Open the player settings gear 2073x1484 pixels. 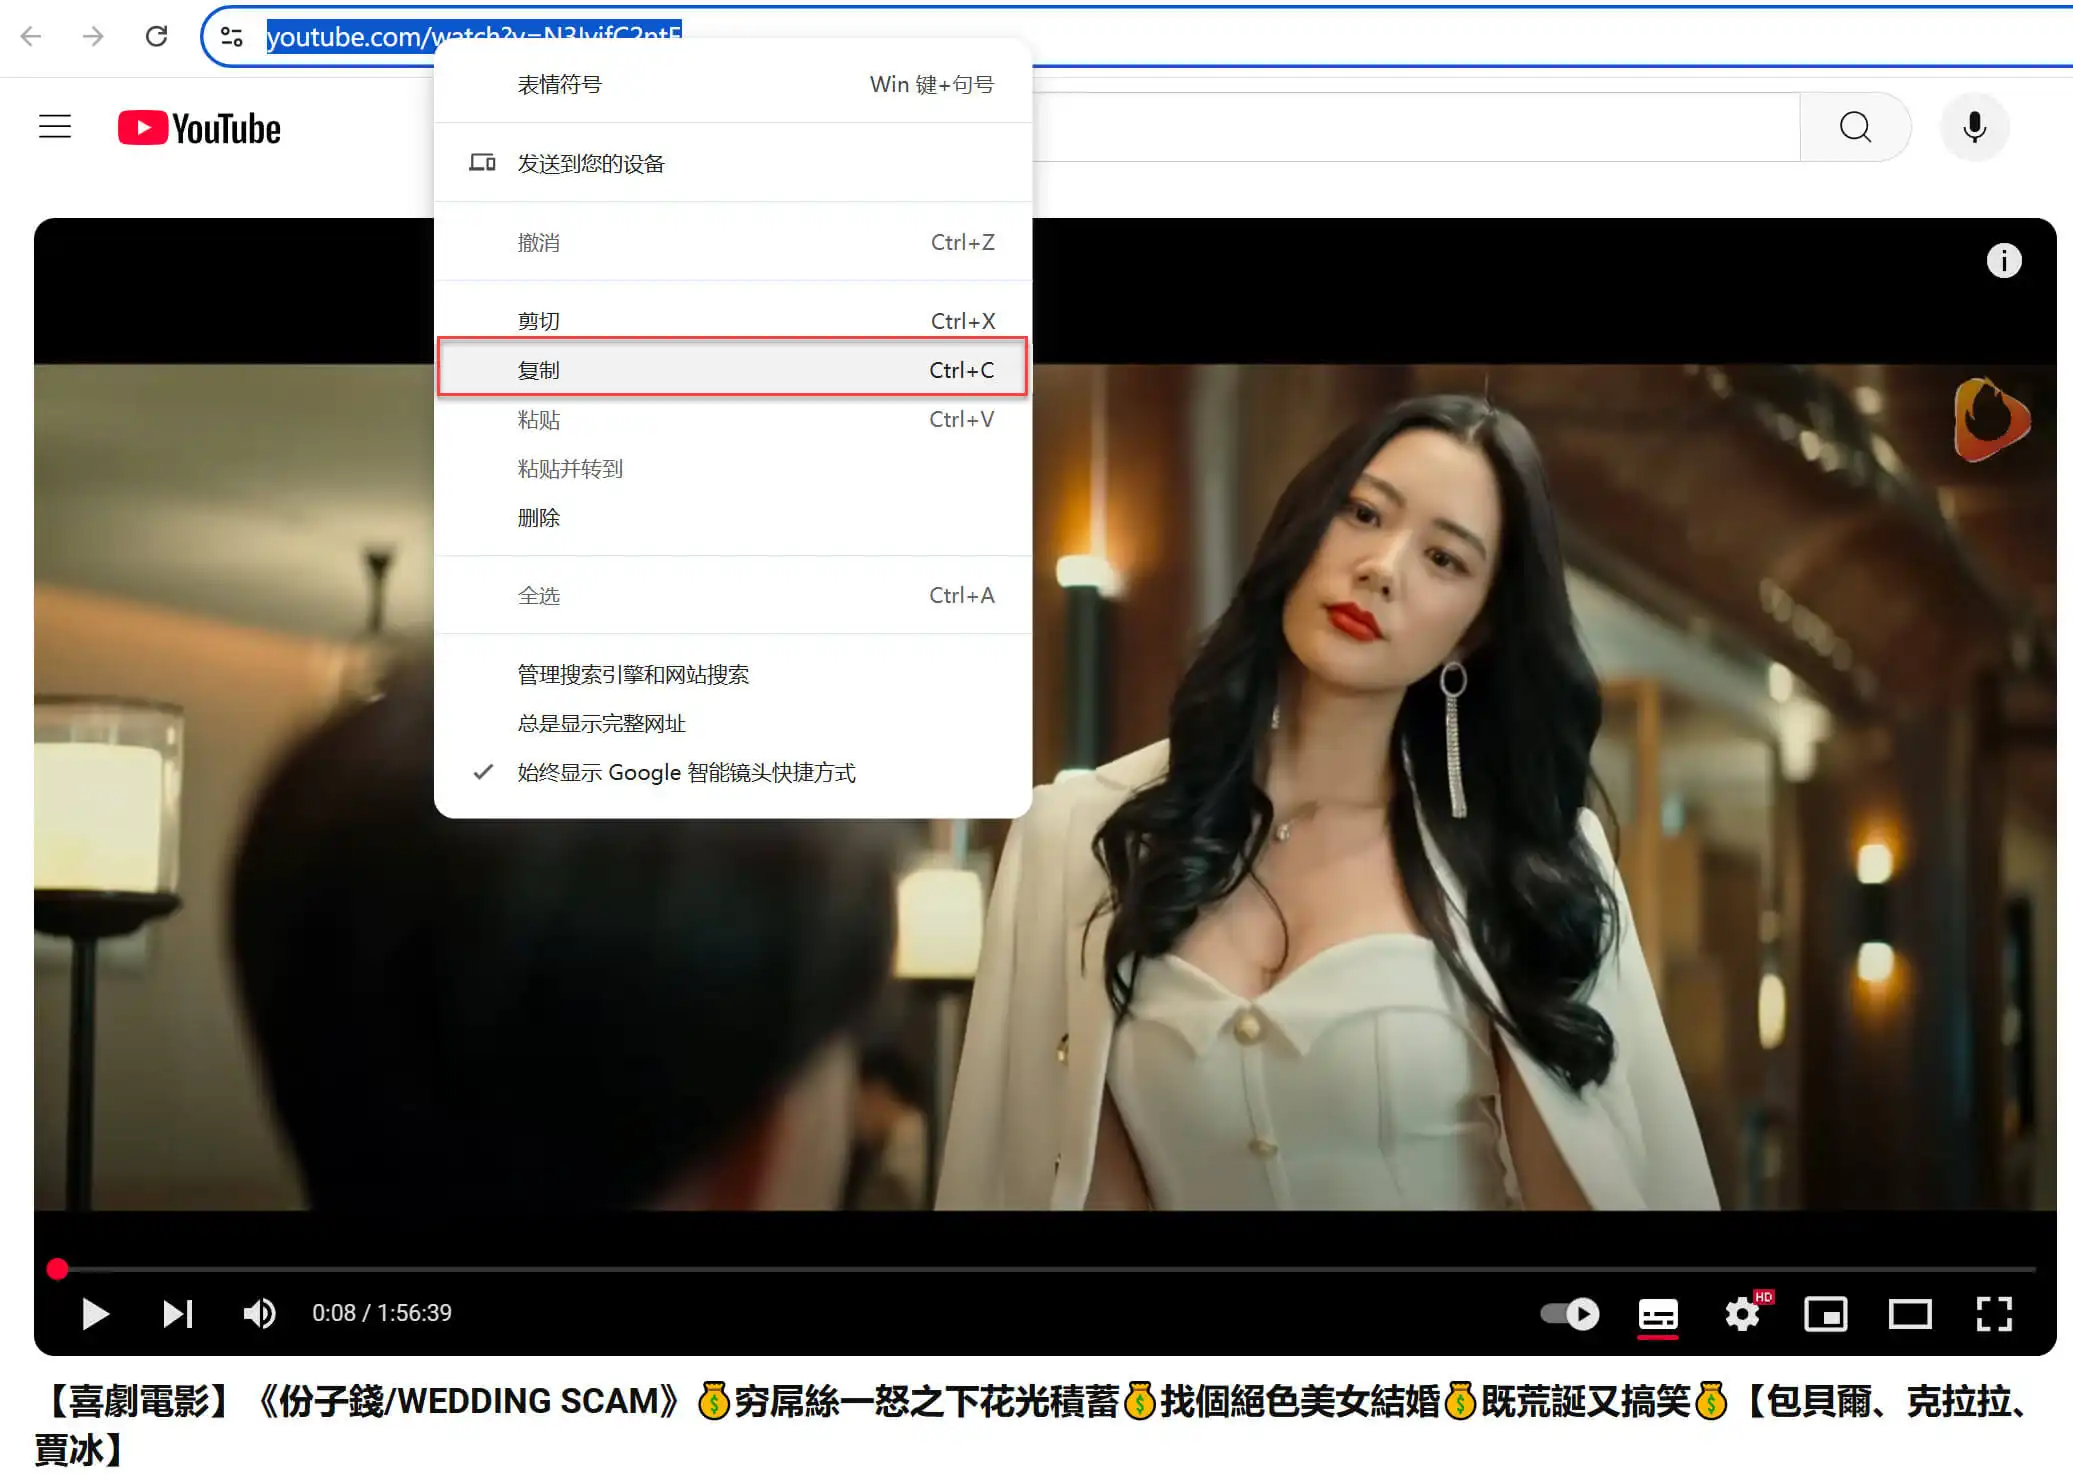(x=1743, y=1313)
